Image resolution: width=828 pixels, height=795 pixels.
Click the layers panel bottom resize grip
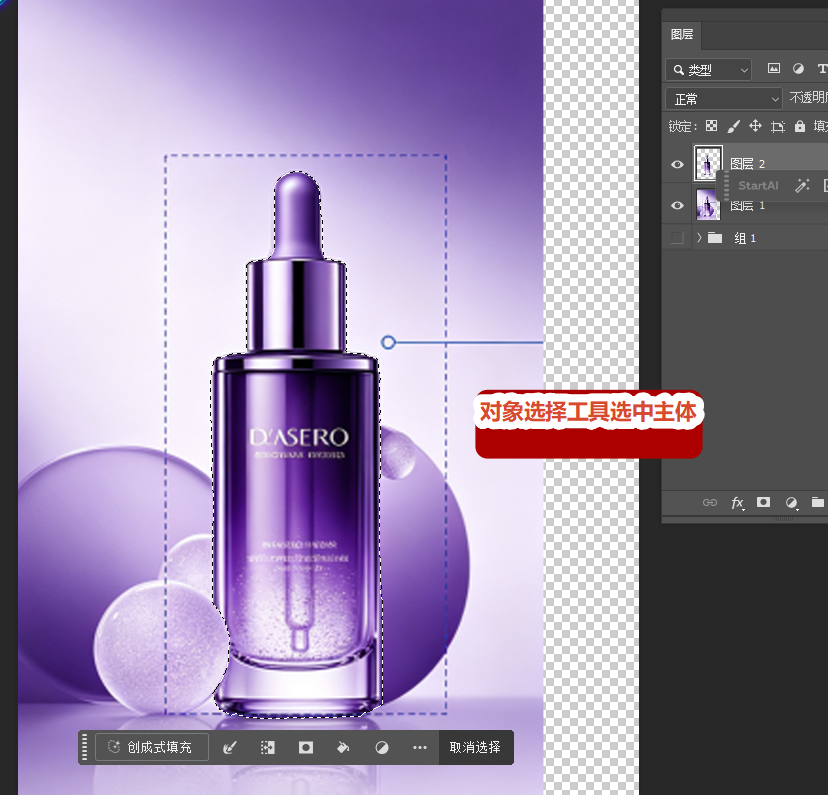coord(783,519)
